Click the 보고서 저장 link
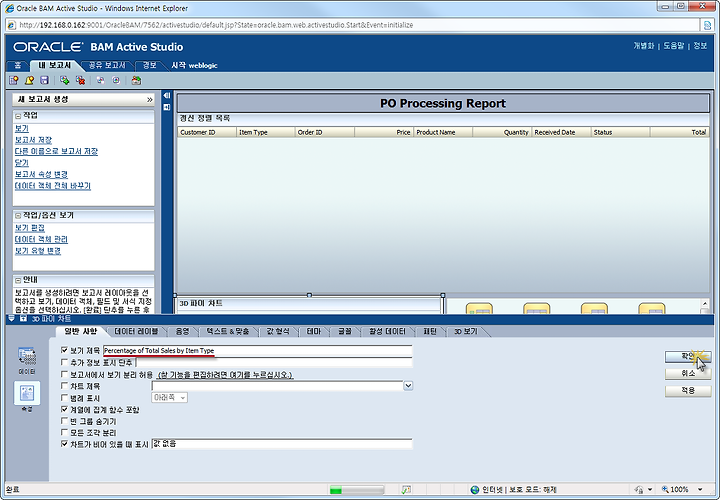The width and height of the screenshot is (720, 500). 34,140
